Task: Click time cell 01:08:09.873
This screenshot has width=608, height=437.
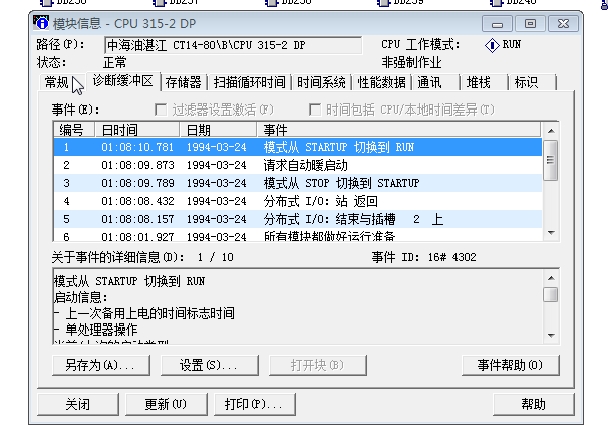Action: [x=138, y=165]
